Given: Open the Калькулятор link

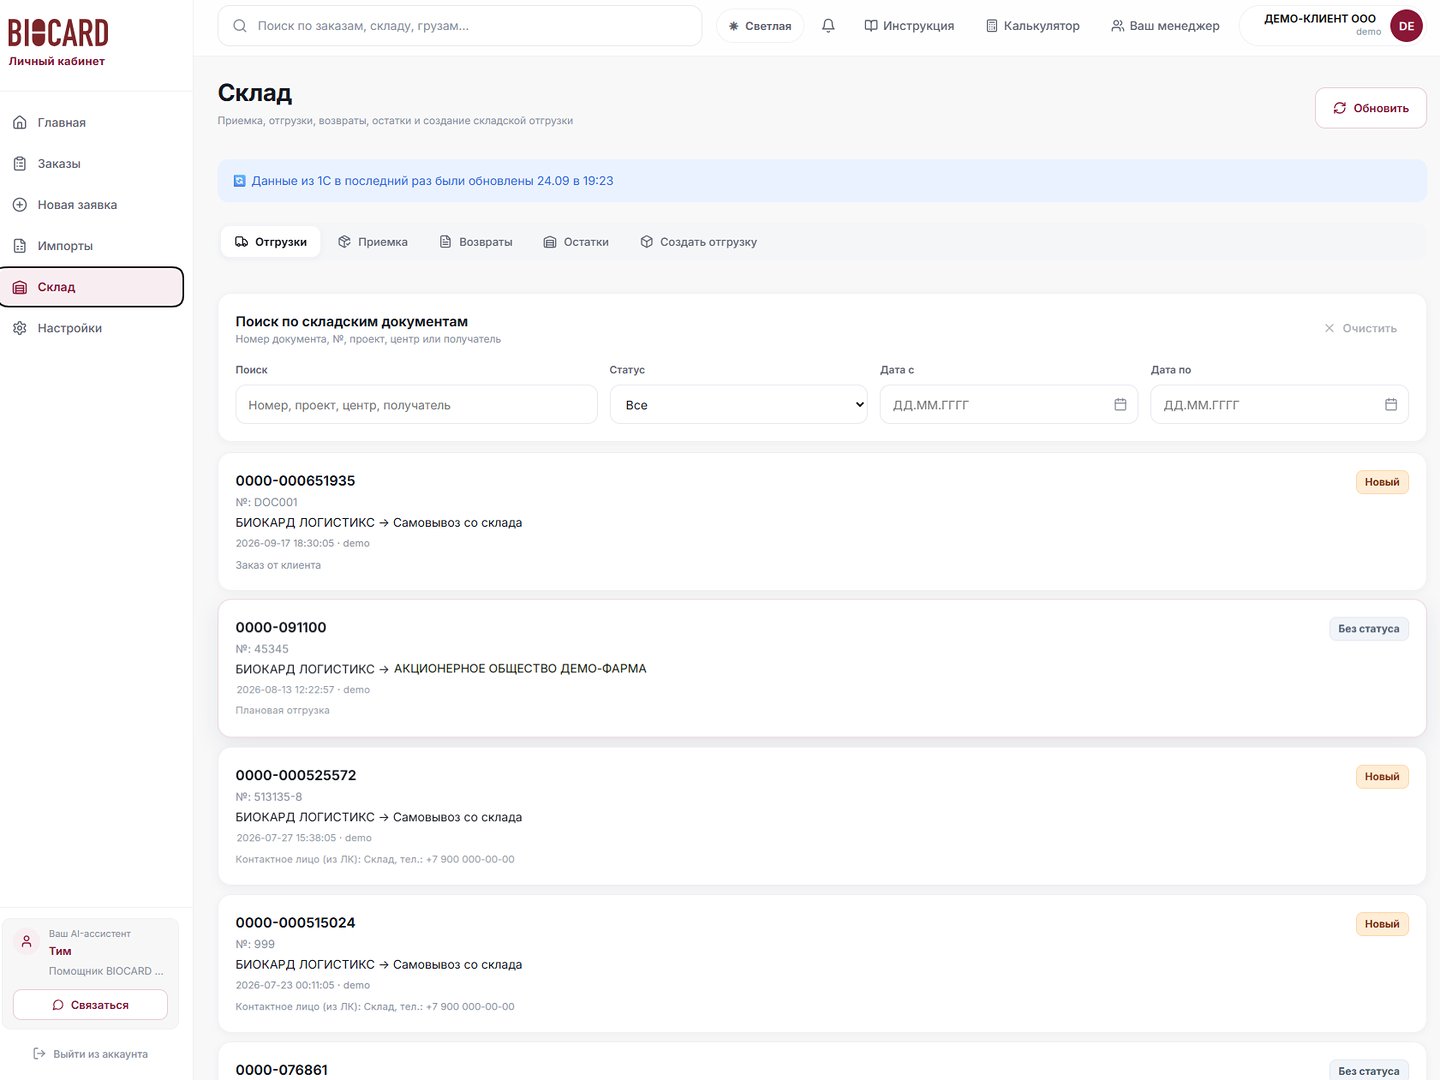Looking at the screenshot, I should click(x=1033, y=26).
